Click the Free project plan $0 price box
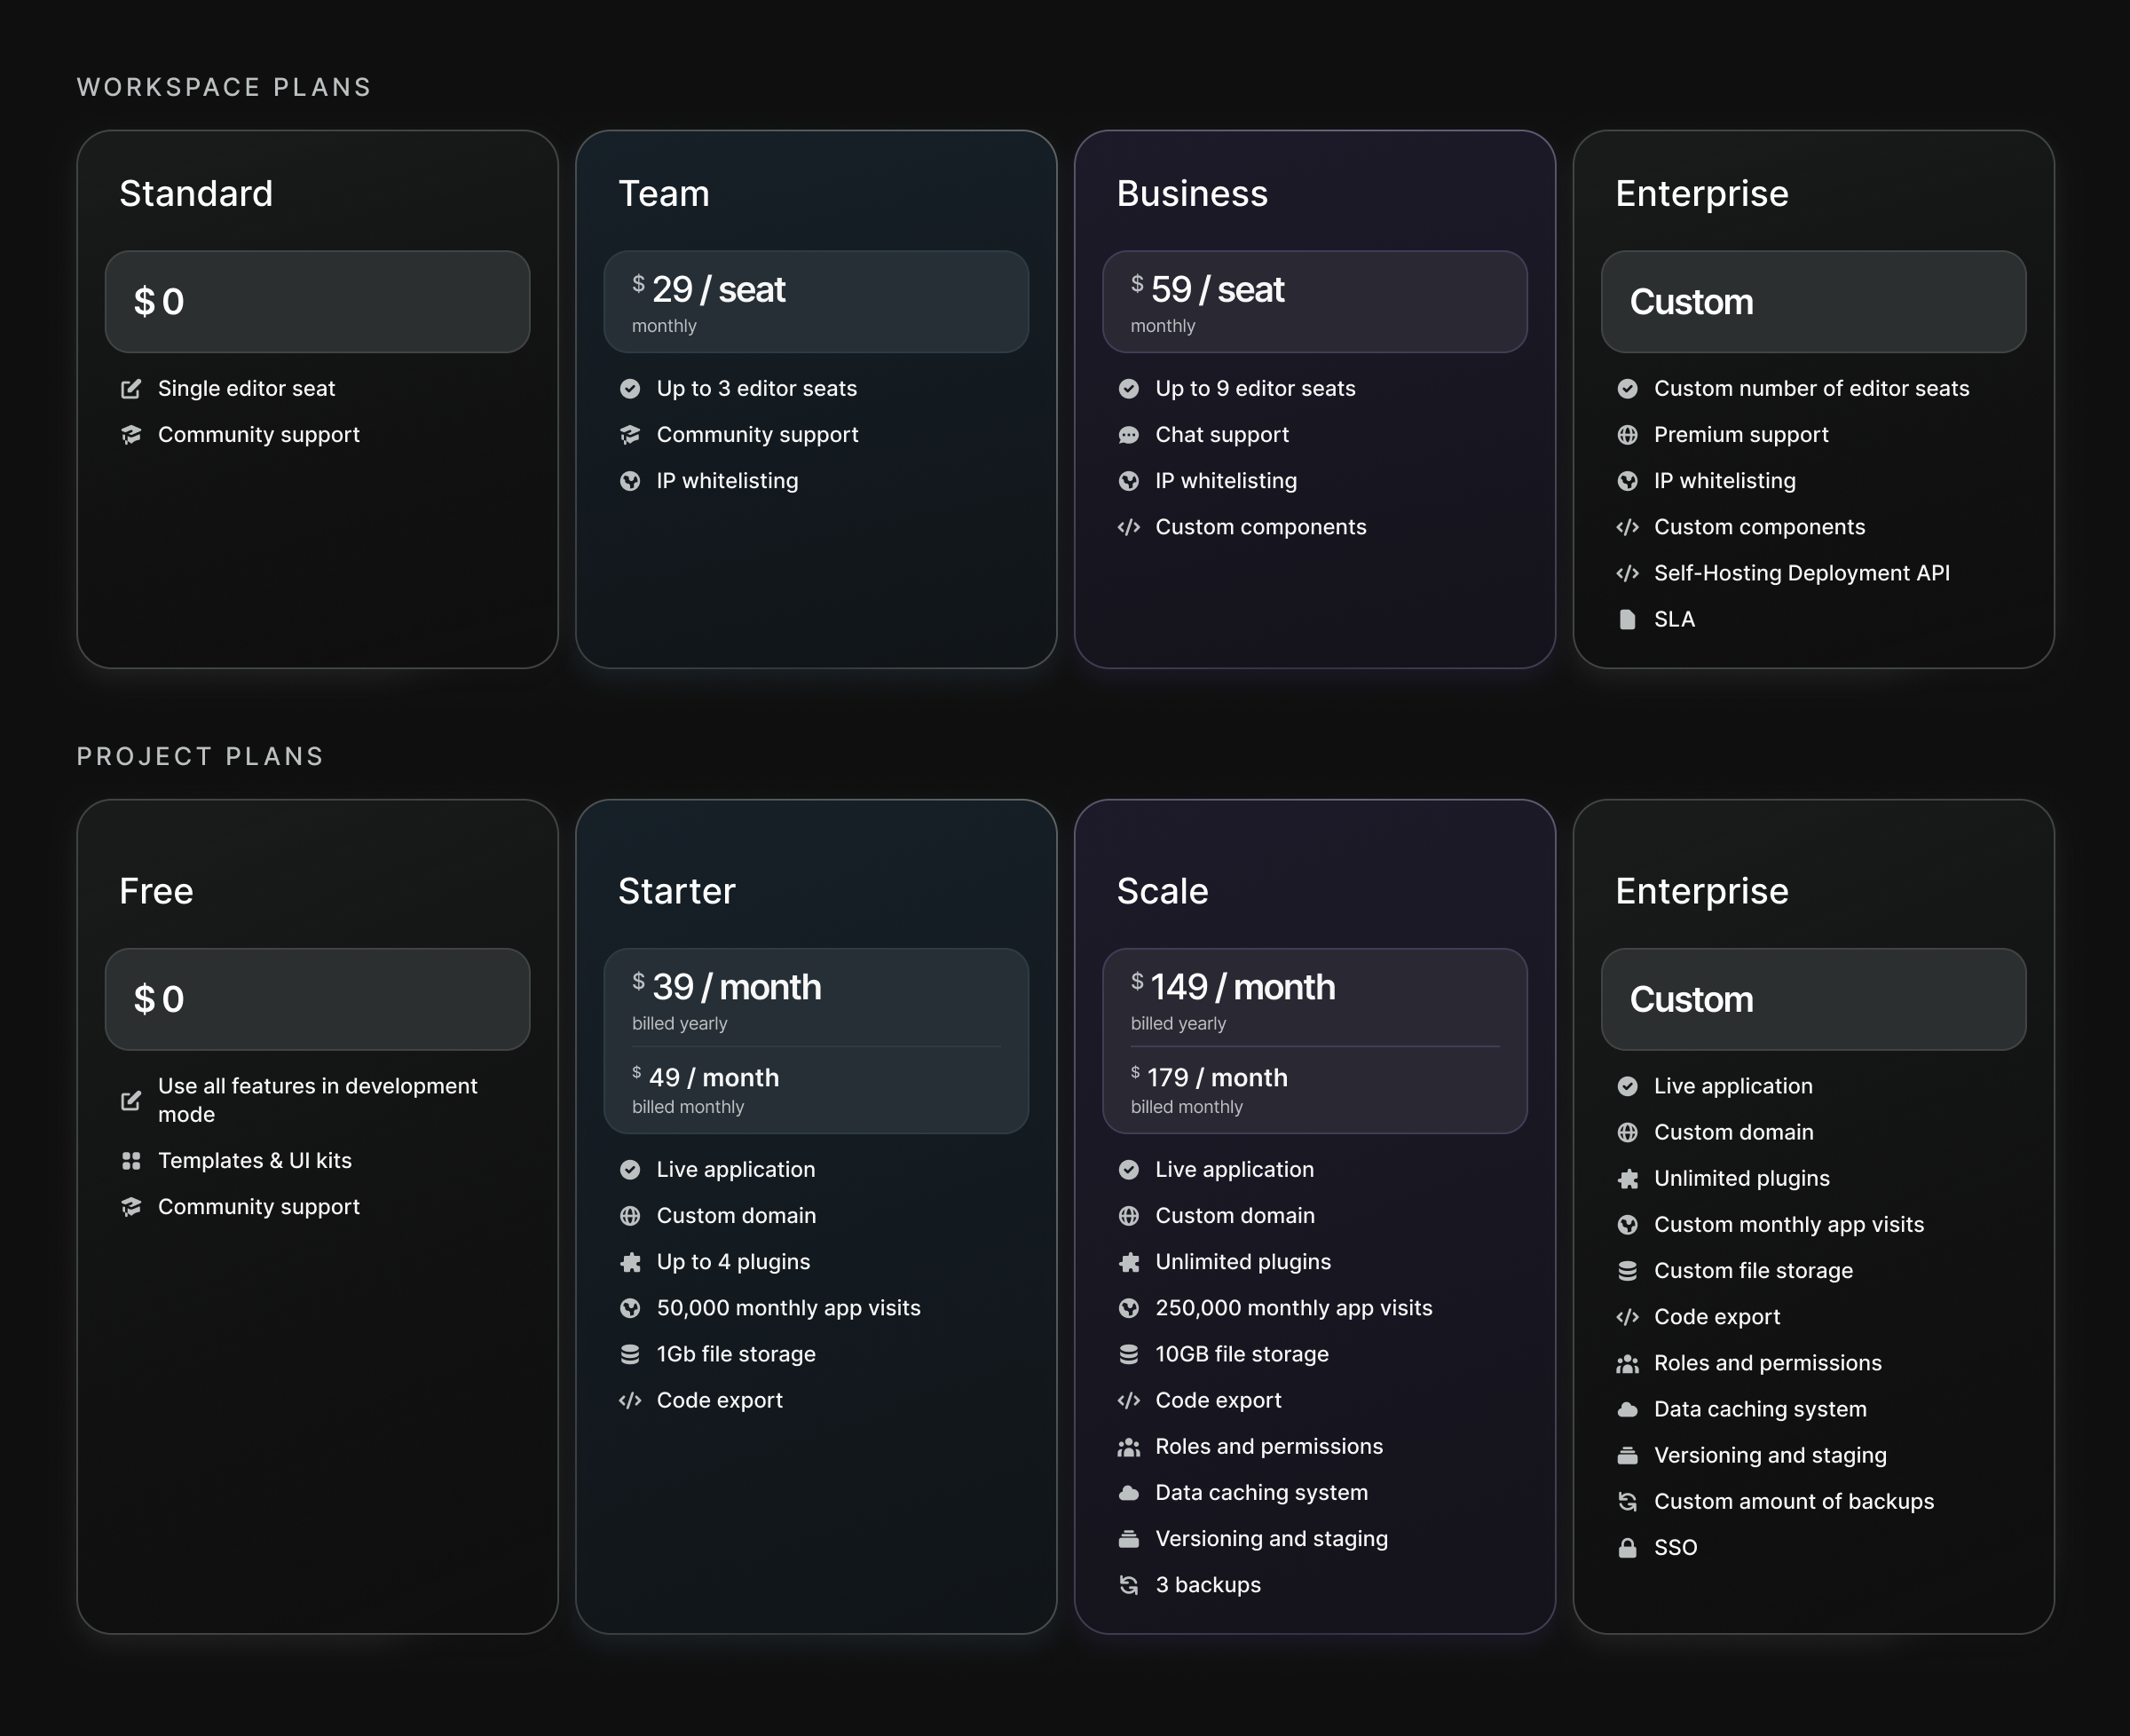The height and width of the screenshot is (1736, 2130). pyautogui.click(x=317, y=999)
